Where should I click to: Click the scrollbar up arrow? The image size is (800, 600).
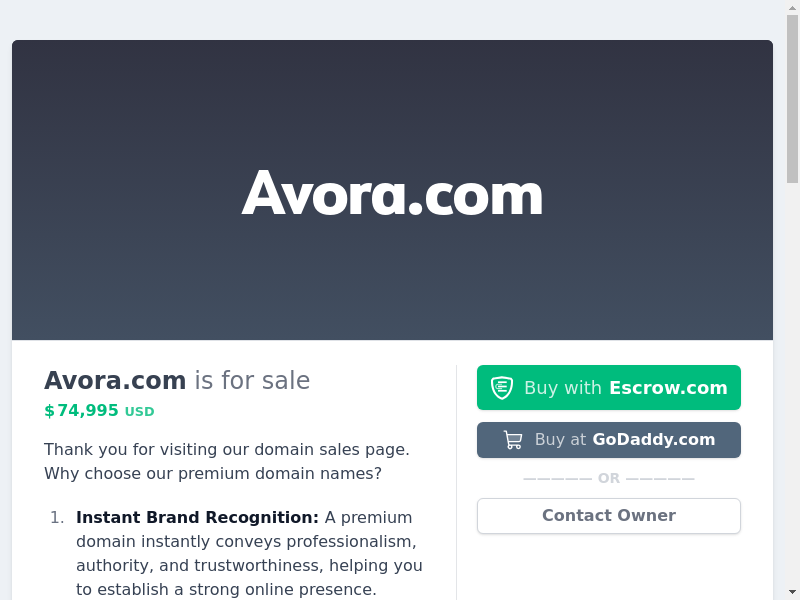pos(792,7)
